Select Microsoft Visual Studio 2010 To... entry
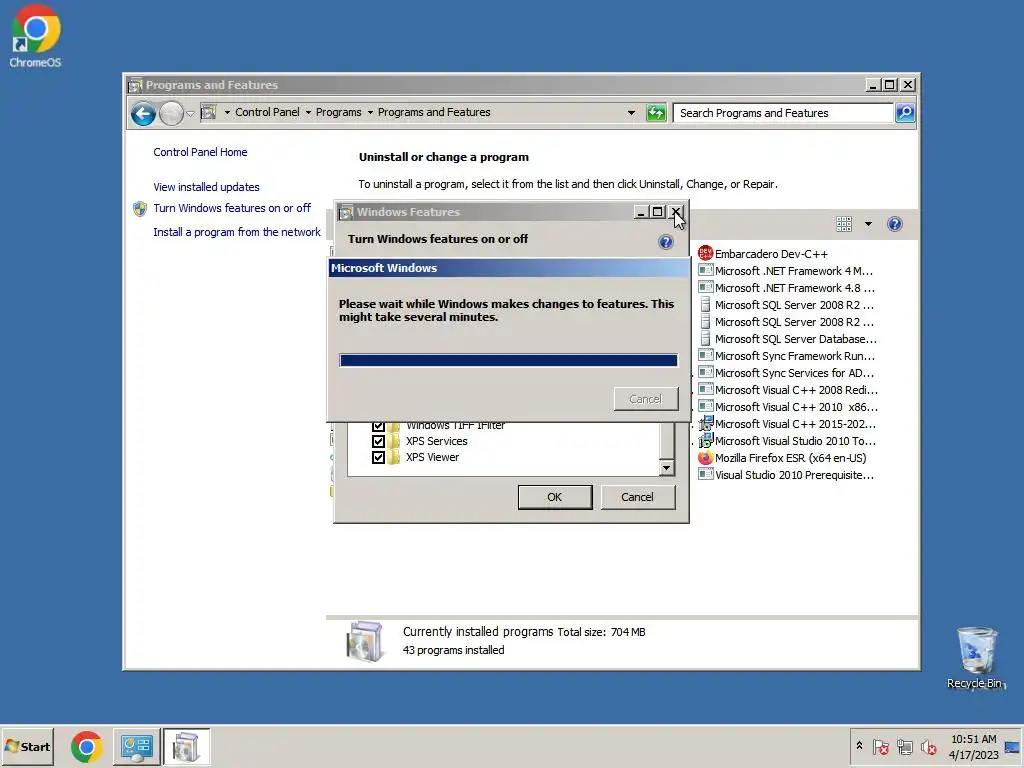This screenshot has width=1024, height=768. pos(787,441)
